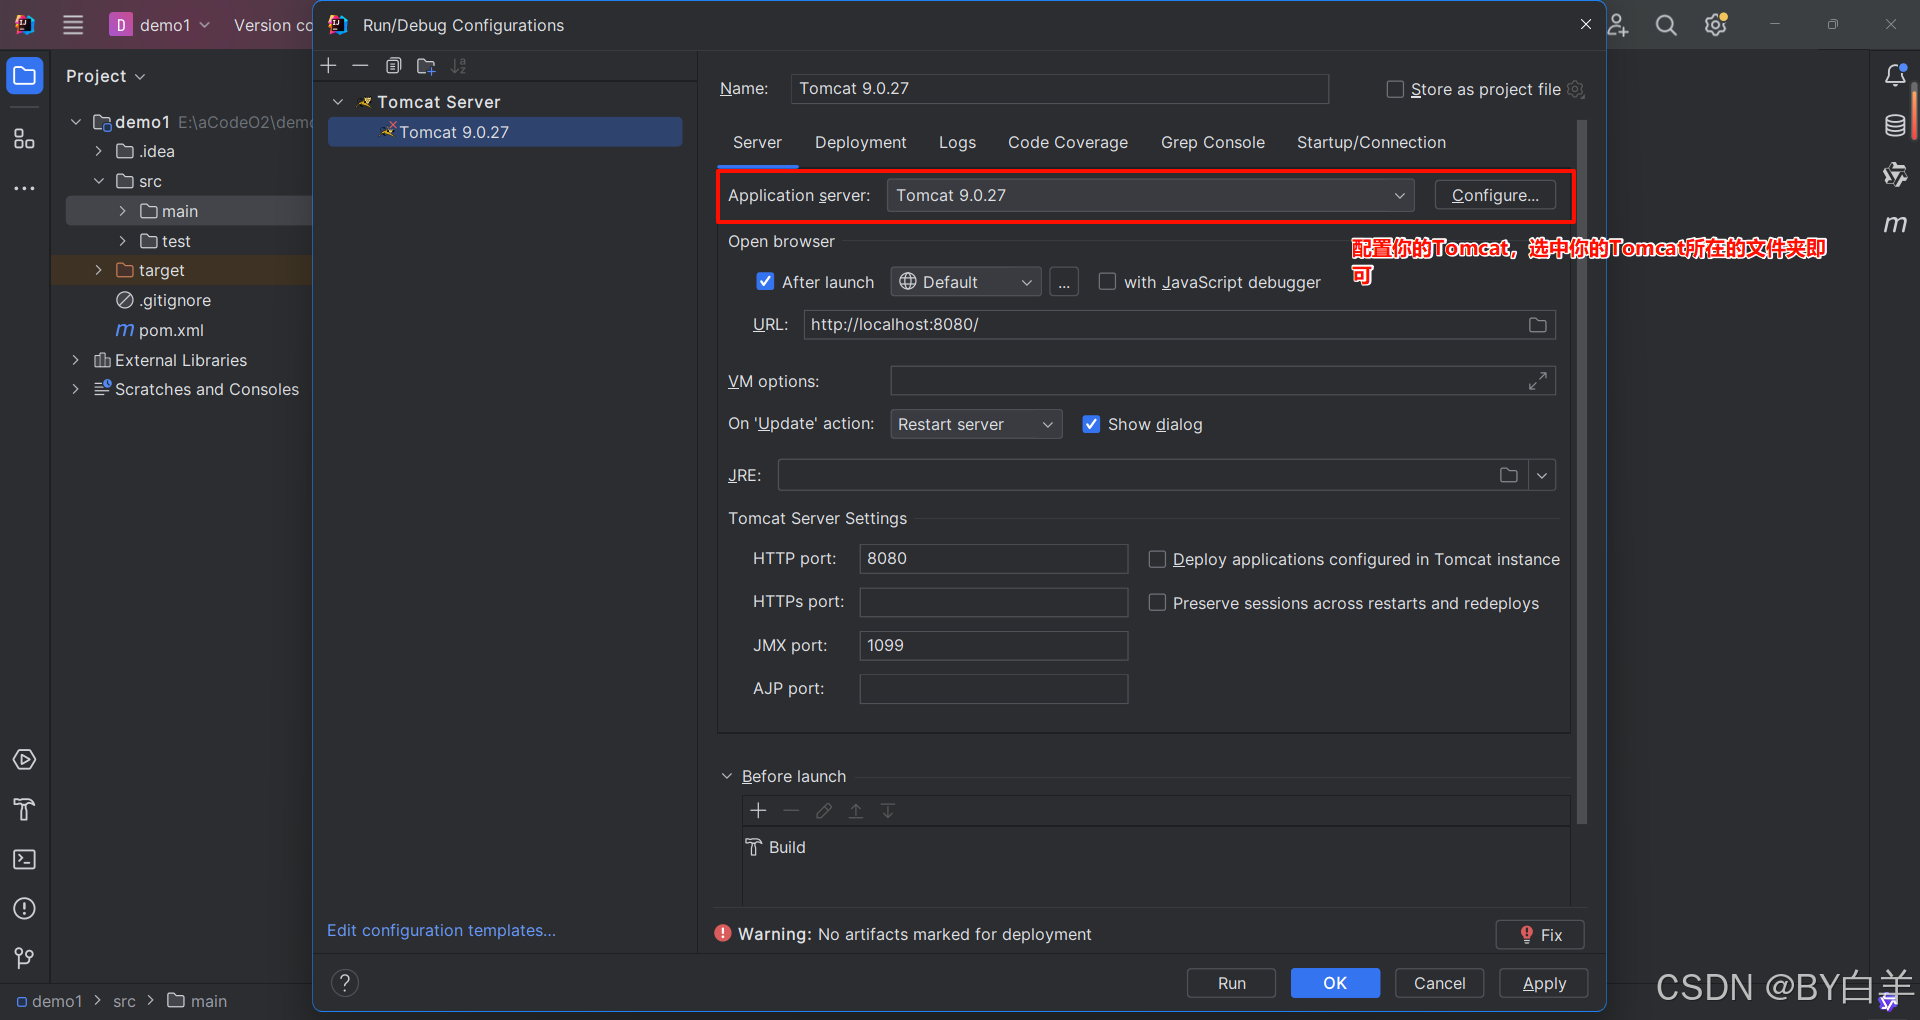This screenshot has width=1920, height=1020.
Task: Check Preserve sessions across restarts and redeploys
Action: (x=1157, y=603)
